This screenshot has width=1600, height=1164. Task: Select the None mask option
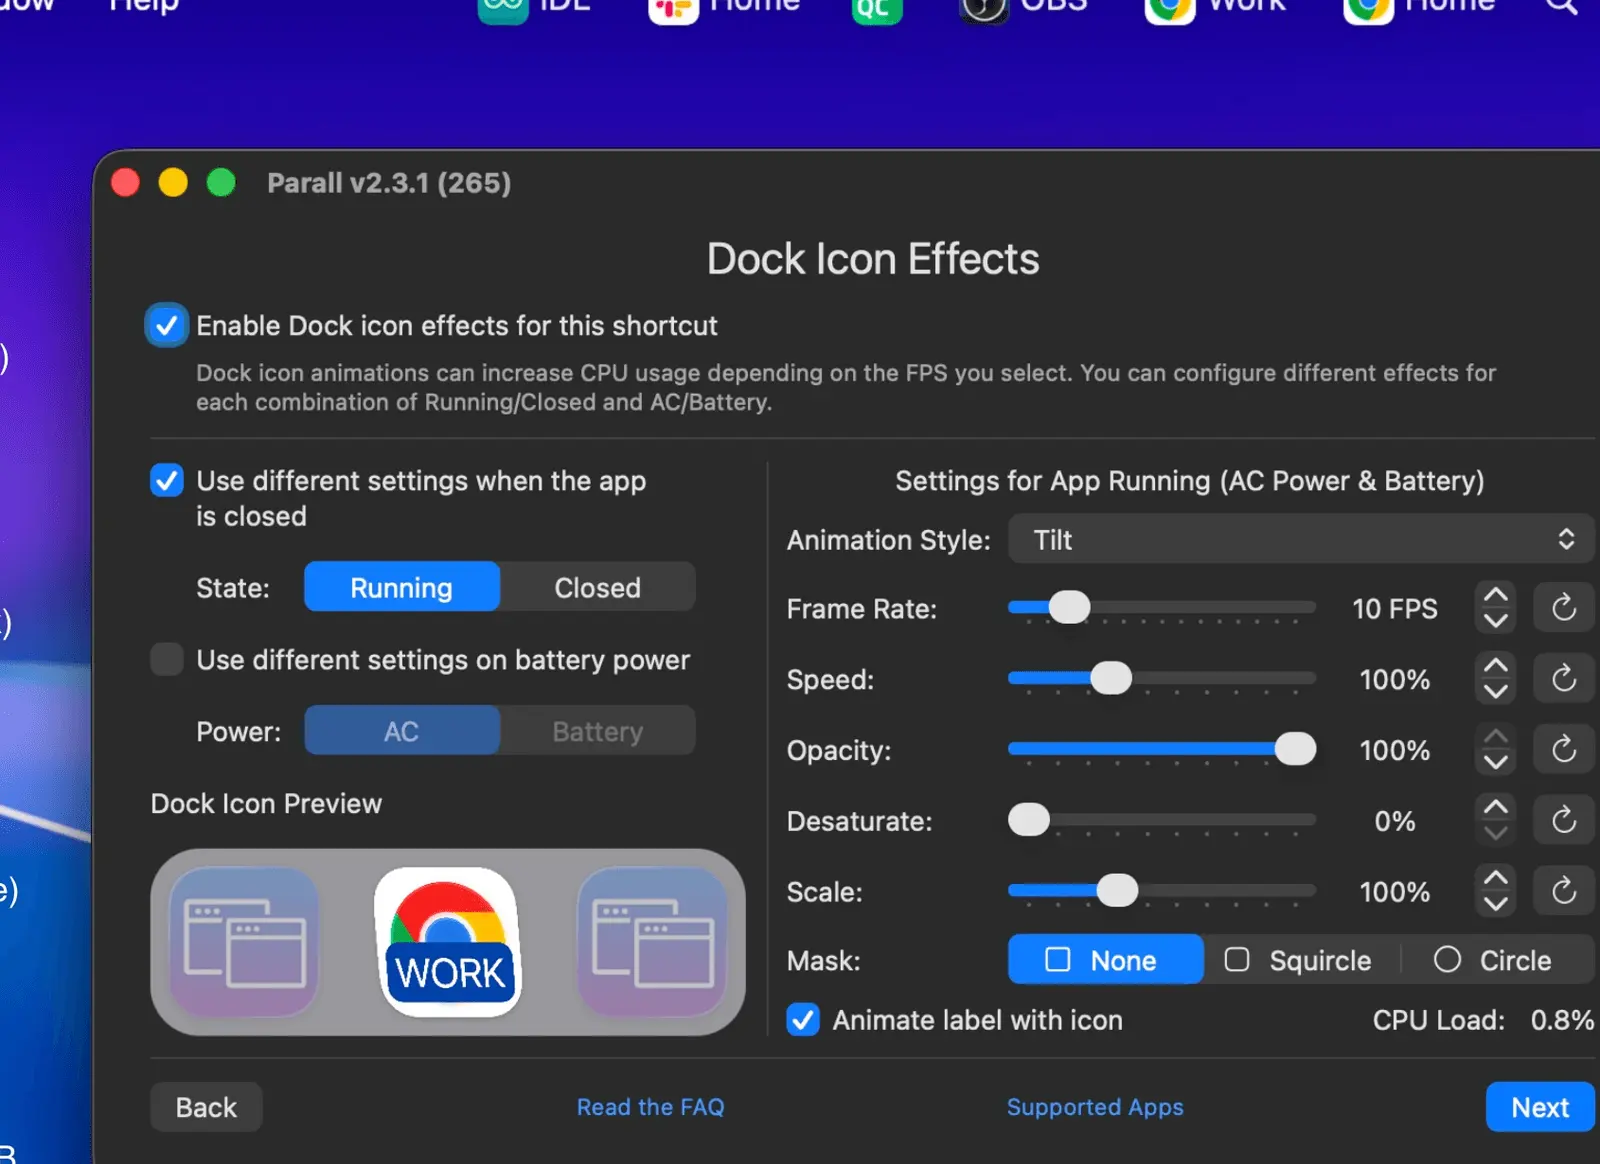1105,960
